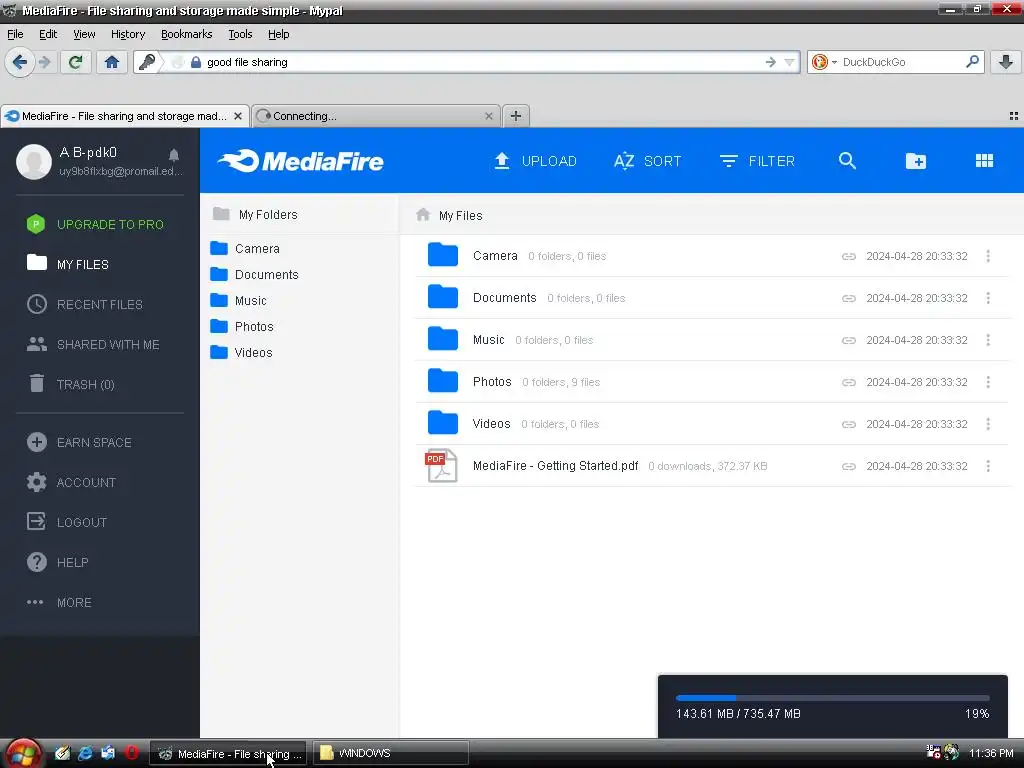This screenshot has height=768, width=1024.
Task: Open the File menu
Action: pyautogui.click(x=15, y=34)
